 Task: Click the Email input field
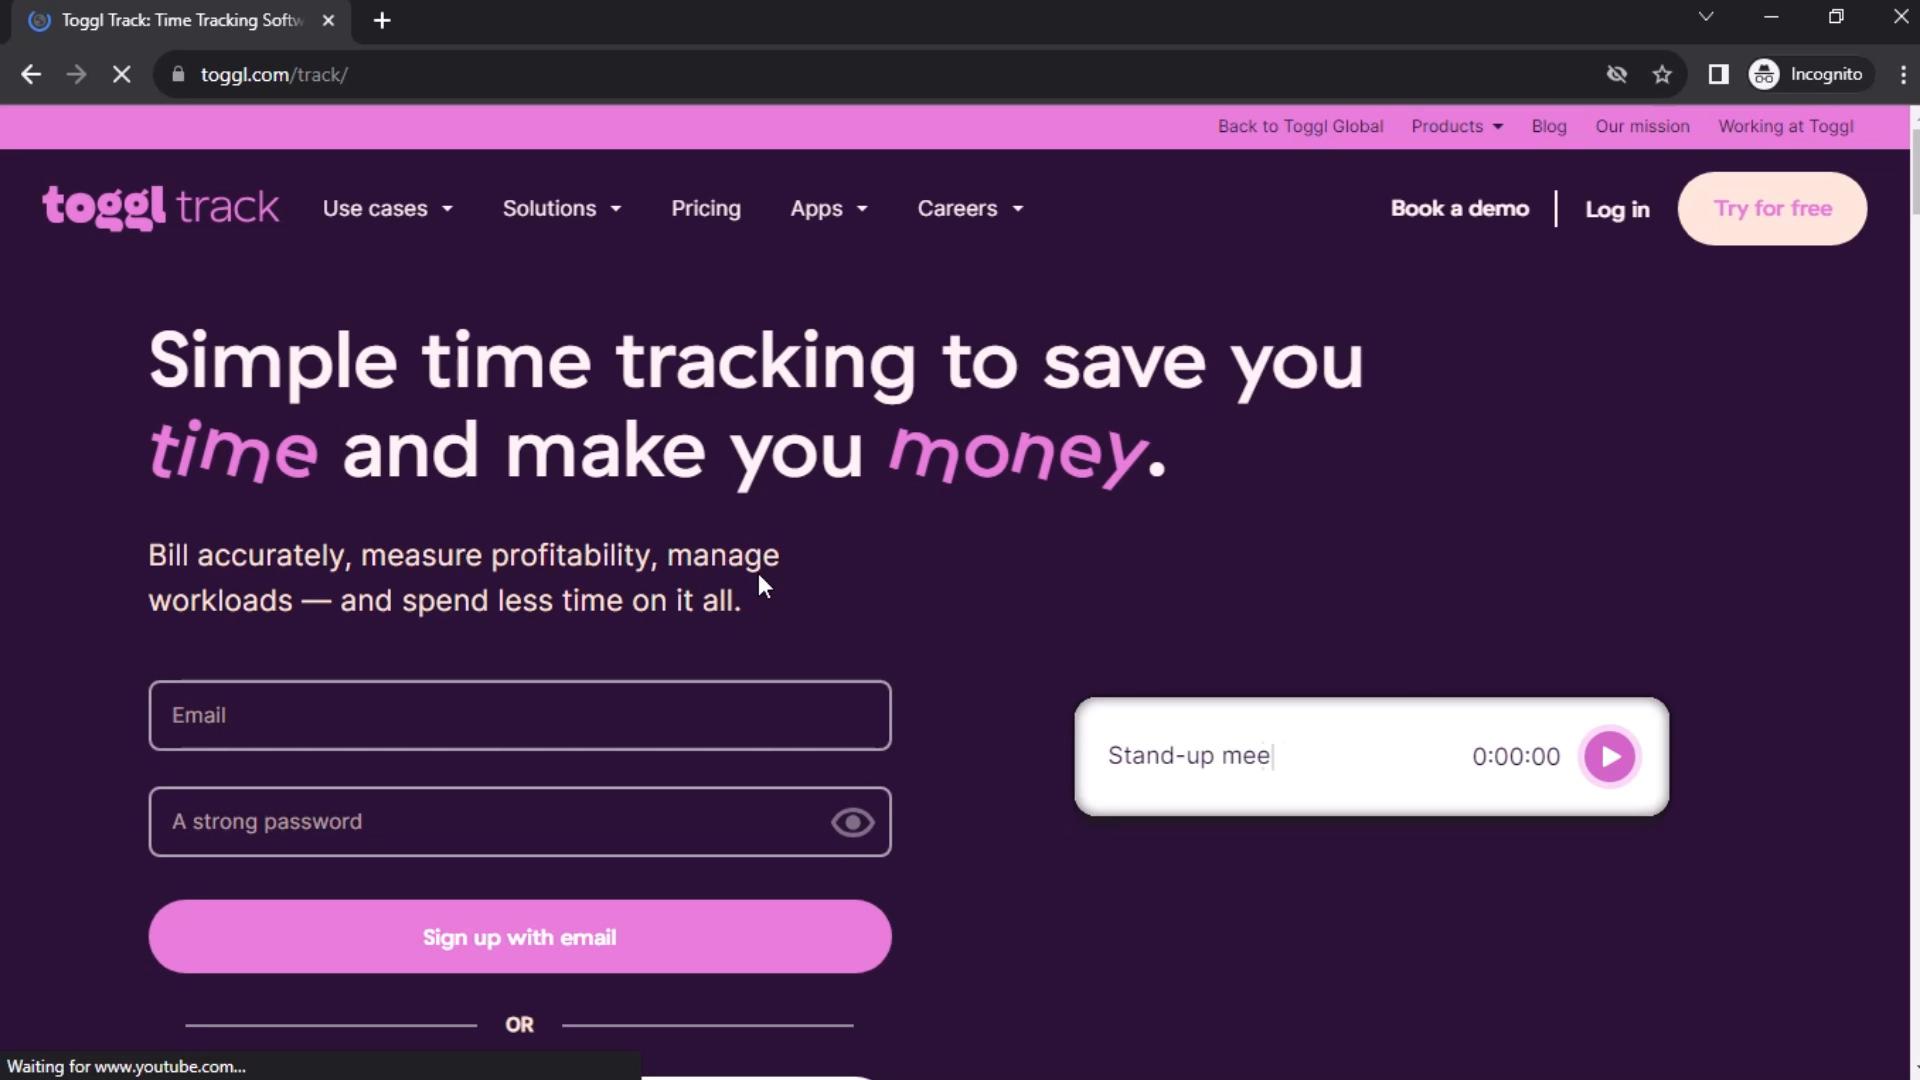[518, 713]
